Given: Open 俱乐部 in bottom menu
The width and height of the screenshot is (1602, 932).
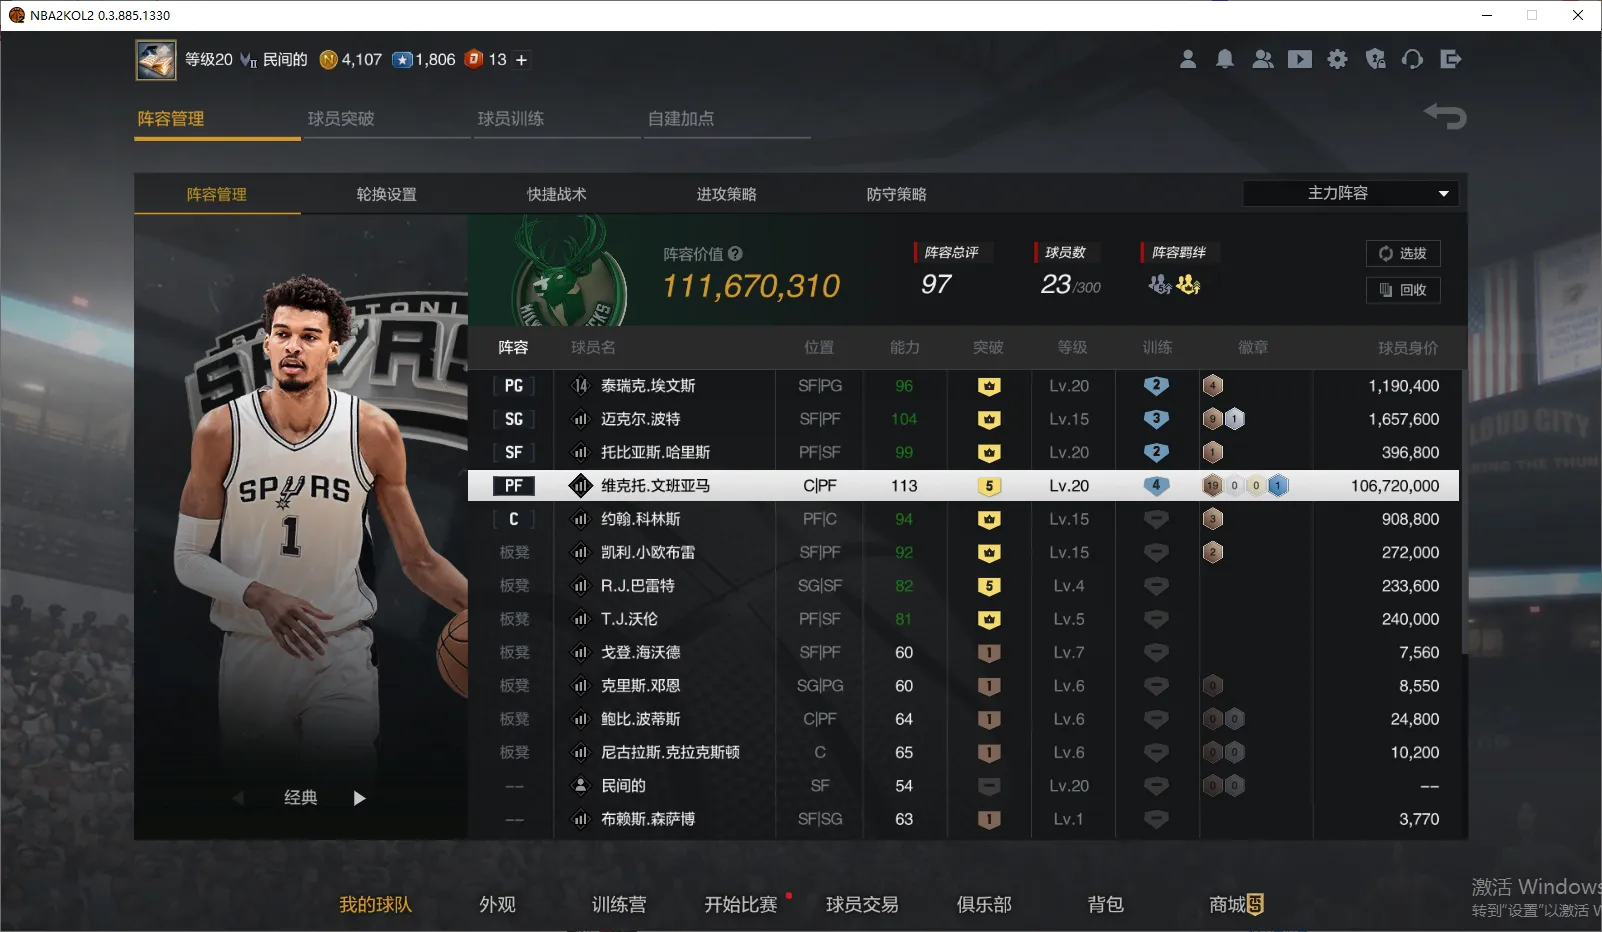Looking at the screenshot, I should pyautogui.click(x=984, y=905).
